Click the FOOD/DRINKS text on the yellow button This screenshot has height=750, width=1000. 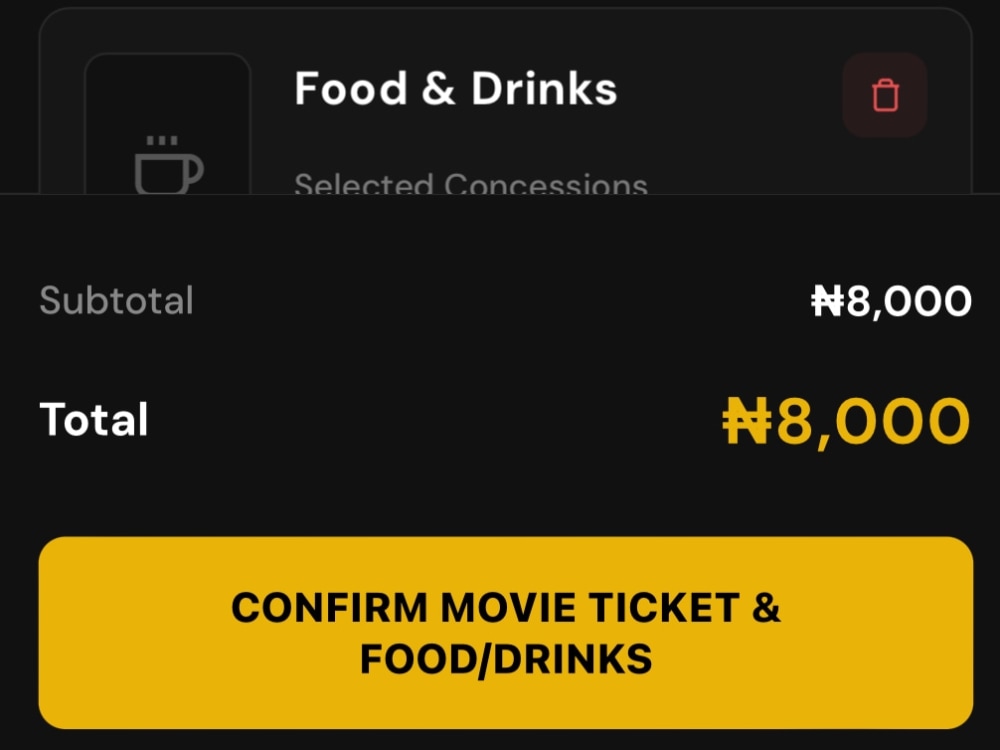[506, 659]
